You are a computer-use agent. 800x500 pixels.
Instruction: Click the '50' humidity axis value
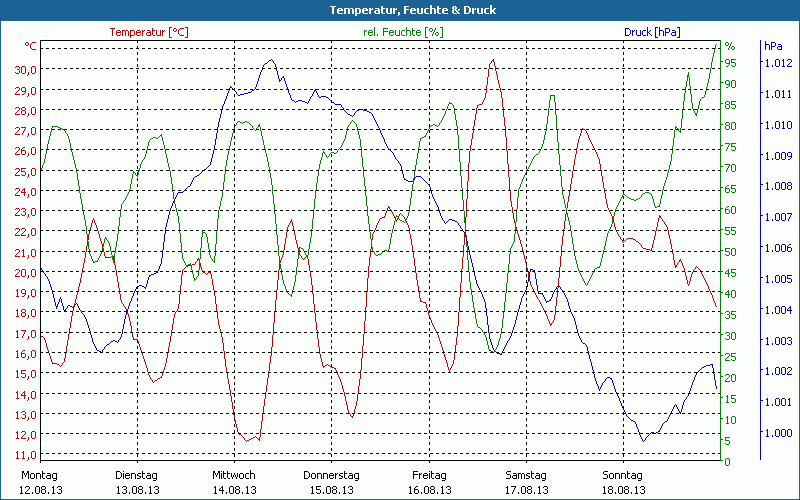[x=730, y=252]
